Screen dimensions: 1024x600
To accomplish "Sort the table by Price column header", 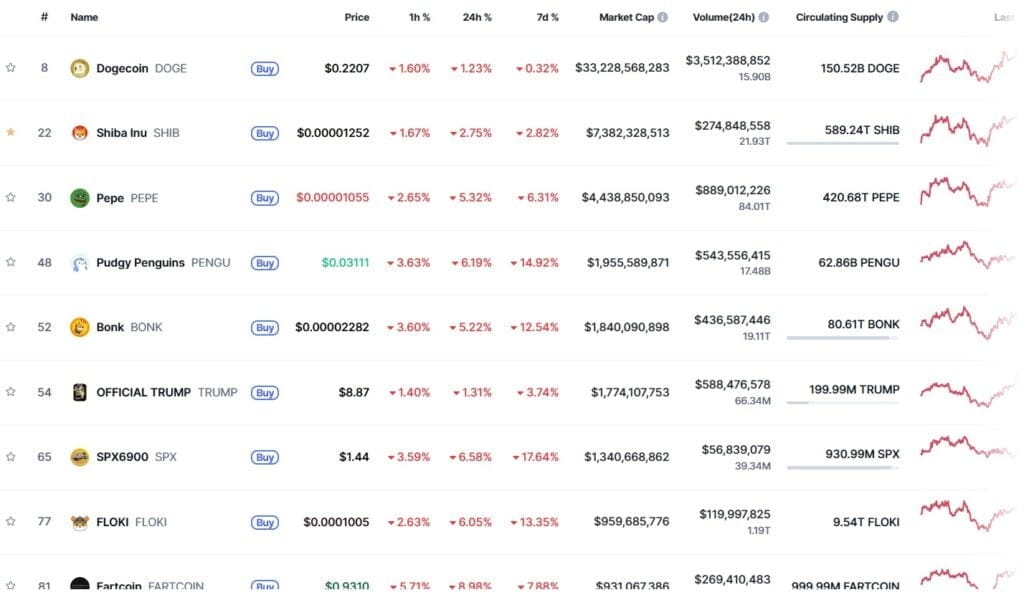I will click(357, 17).
